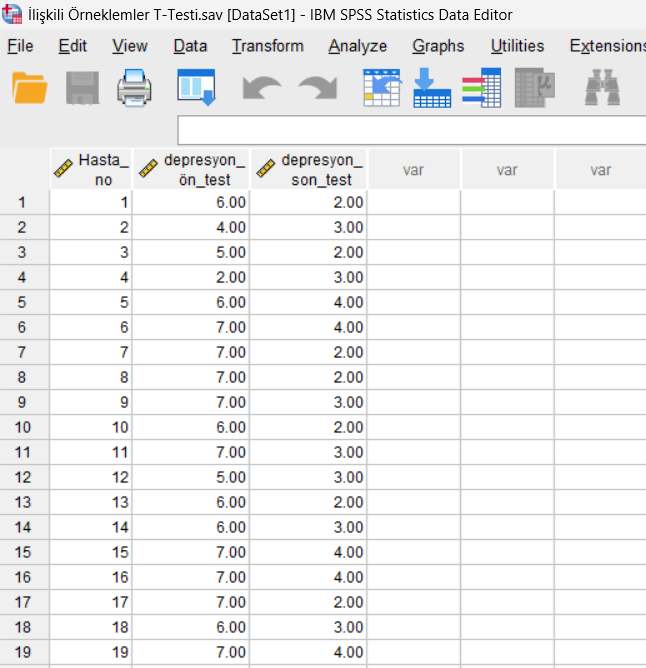Image resolution: width=646 pixels, height=668 pixels.
Task: Open the Analyze menu
Action: 357,46
